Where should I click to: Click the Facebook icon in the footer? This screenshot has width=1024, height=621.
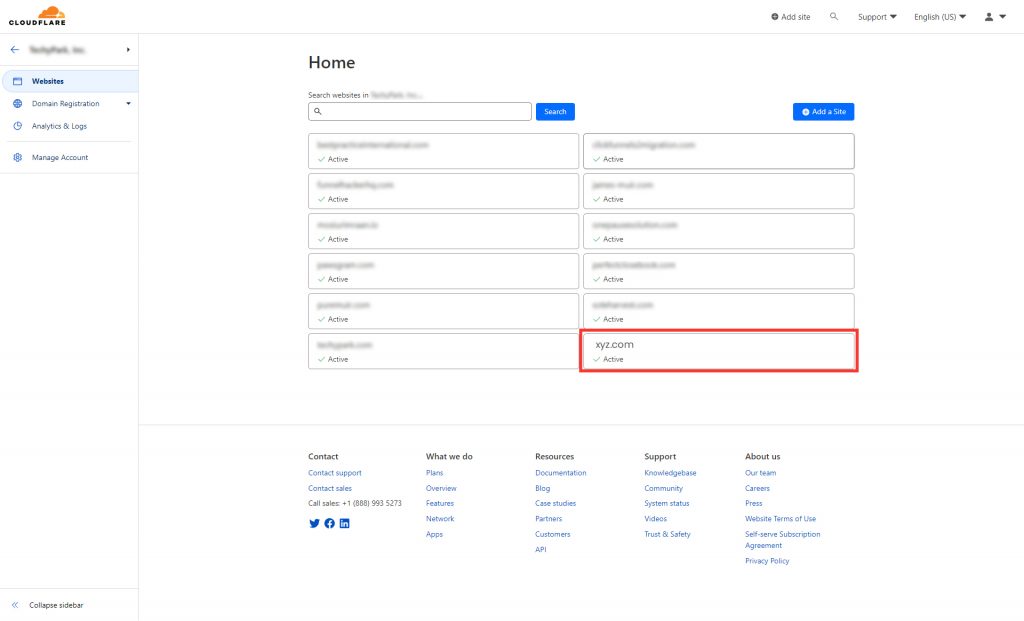[x=329, y=523]
